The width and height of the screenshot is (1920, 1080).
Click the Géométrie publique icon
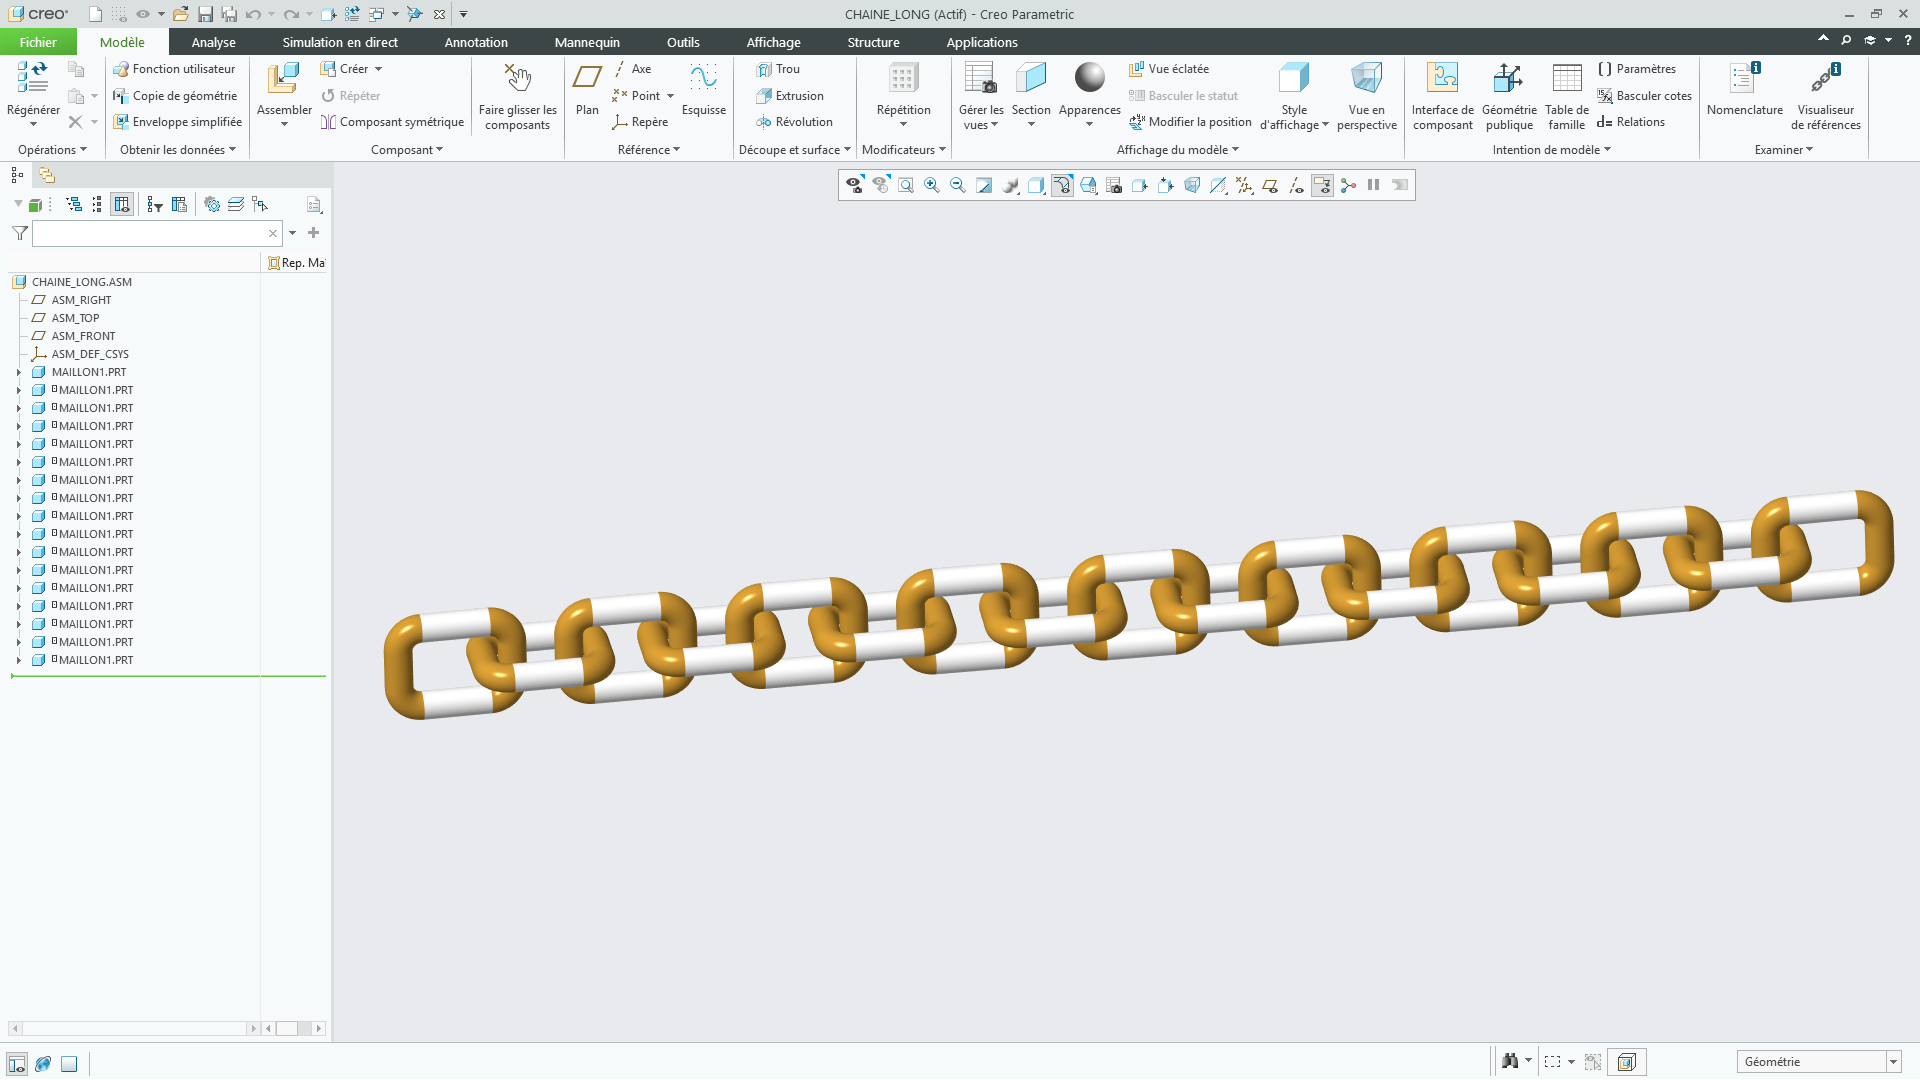(x=1508, y=78)
